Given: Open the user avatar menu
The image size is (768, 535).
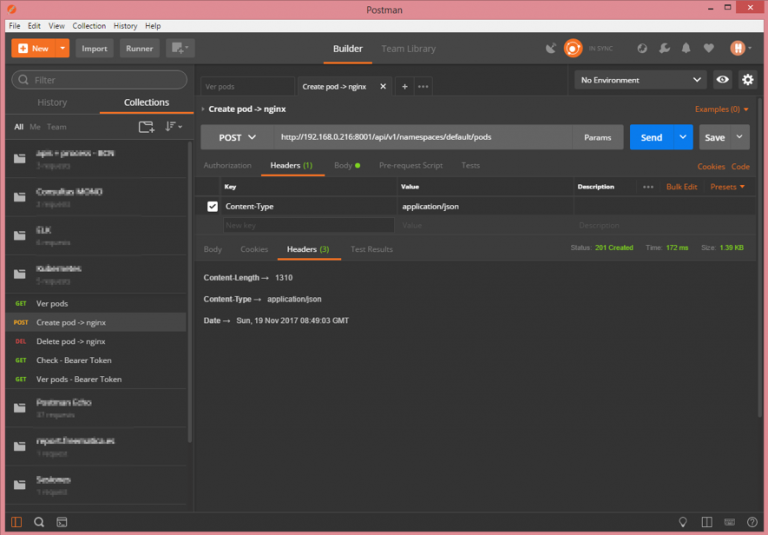Looking at the screenshot, I should point(740,48).
